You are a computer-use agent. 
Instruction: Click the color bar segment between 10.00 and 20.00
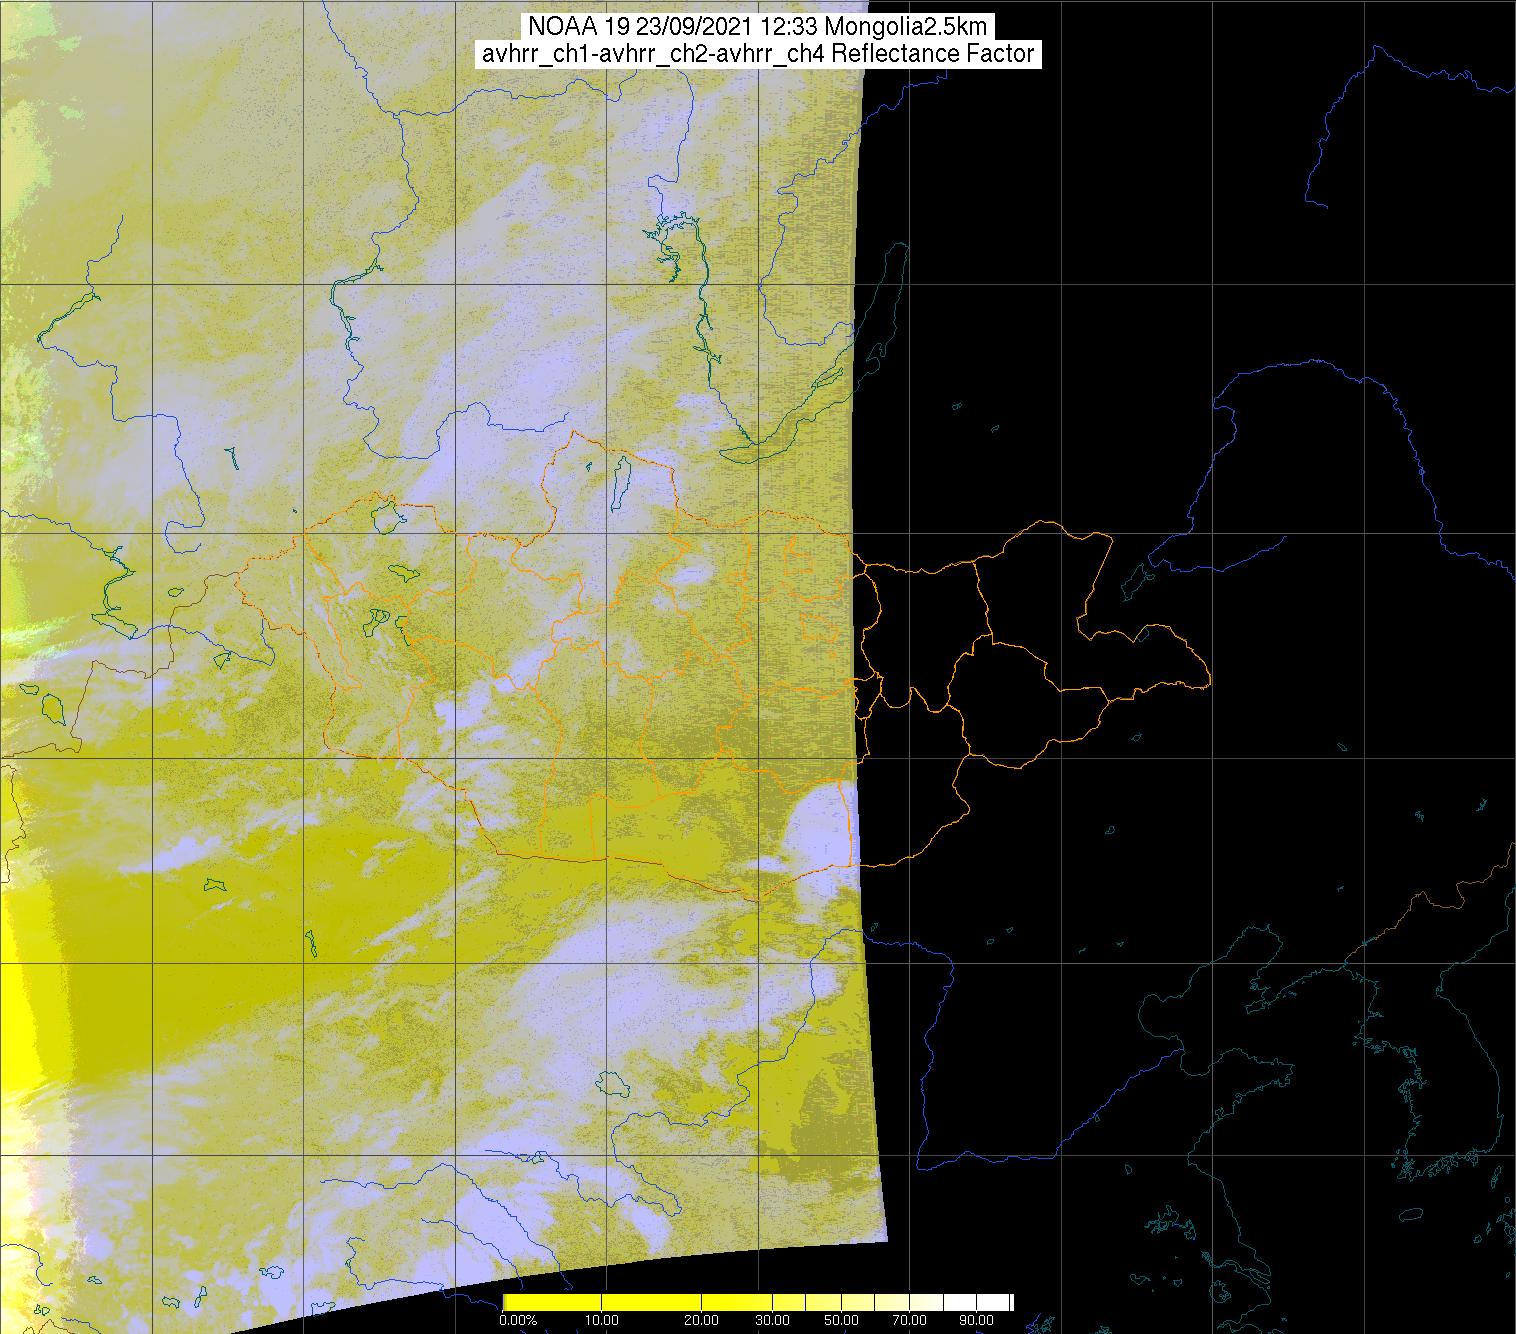coord(651,1302)
